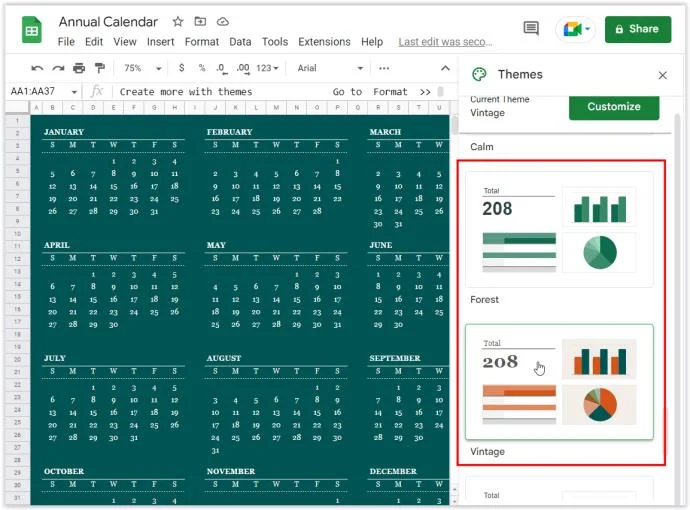Viewport: 690px width, 510px height.
Task: Select the OCTOBER heading cell
Action: click(64, 471)
